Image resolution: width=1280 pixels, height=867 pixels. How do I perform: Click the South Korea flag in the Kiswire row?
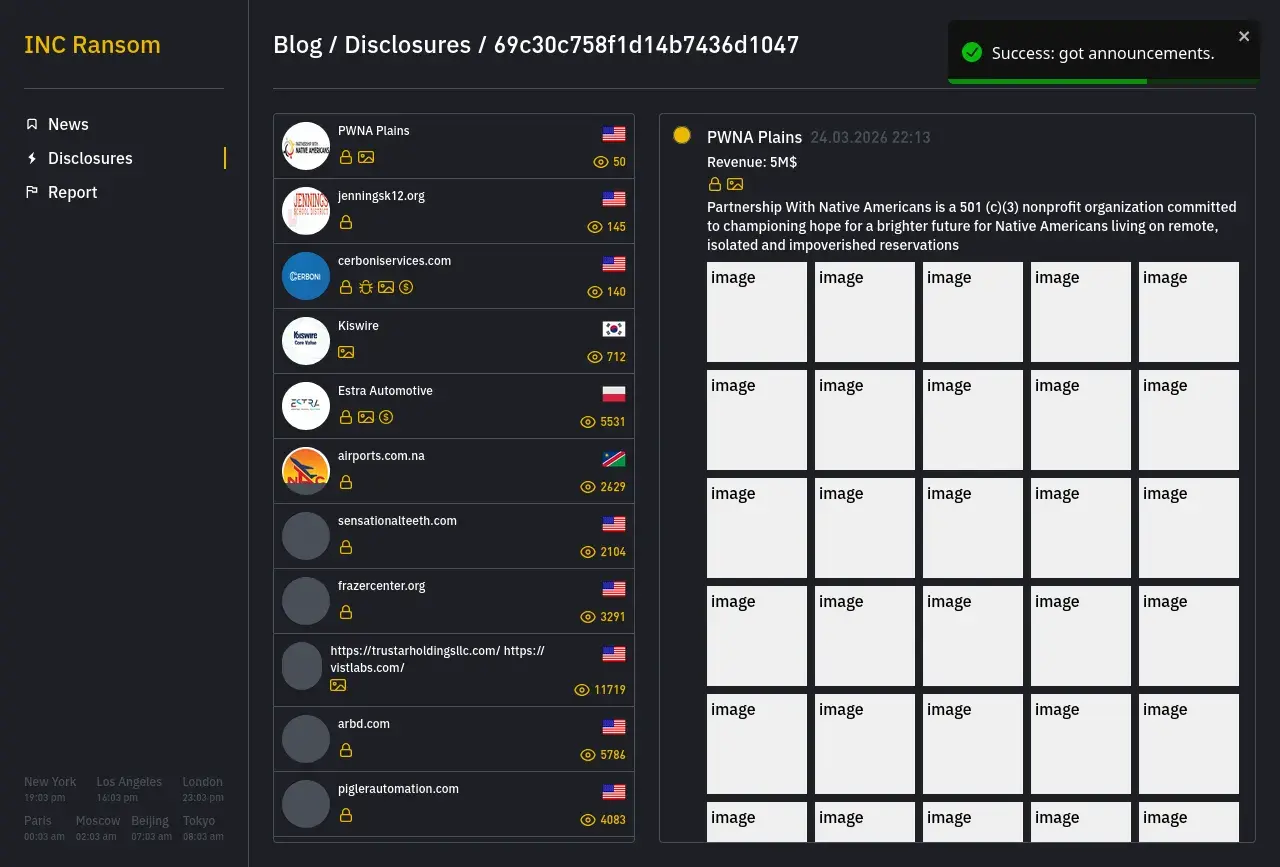(614, 329)
